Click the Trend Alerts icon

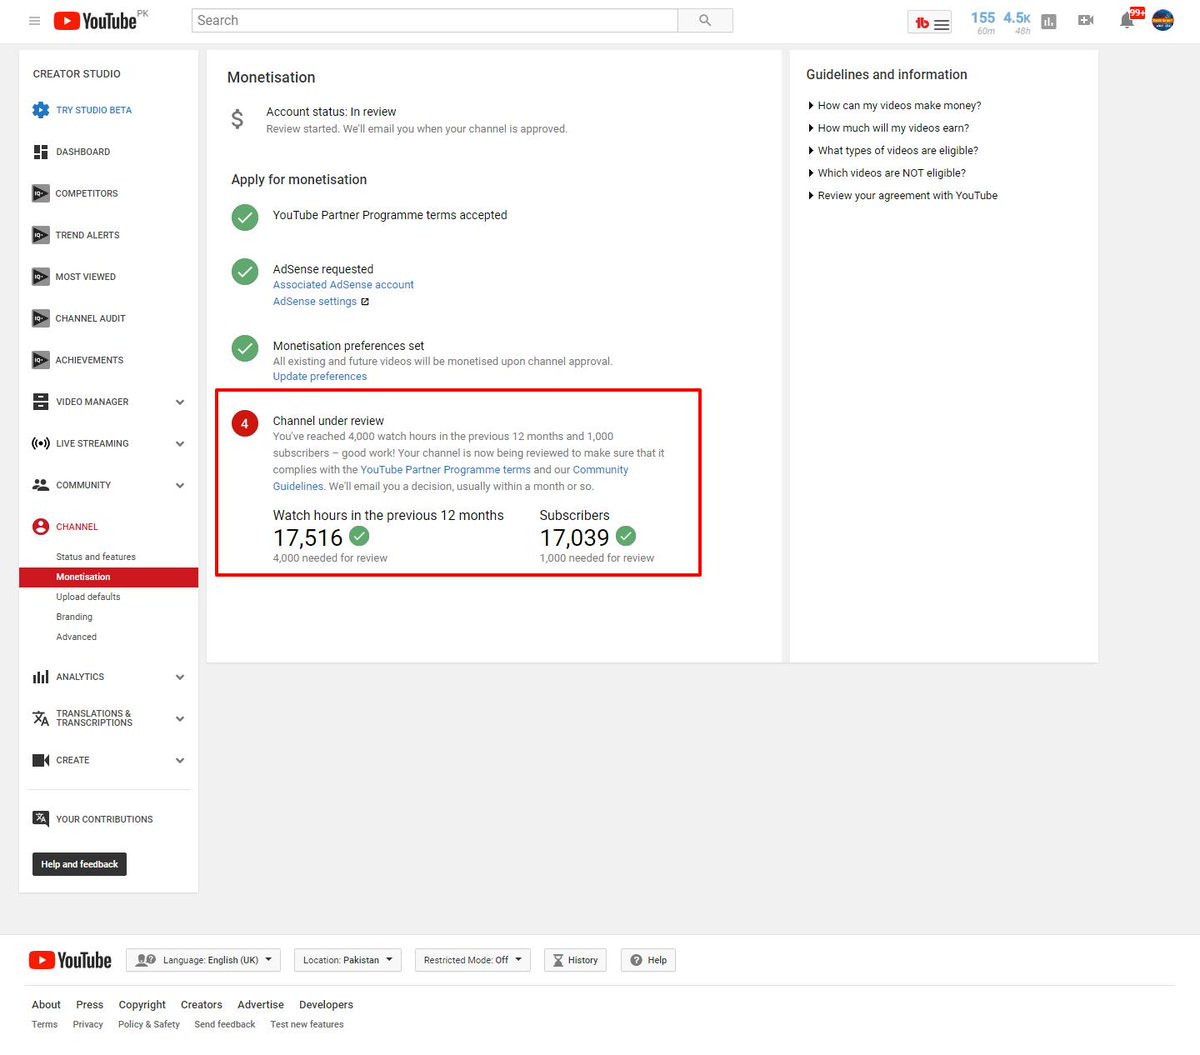click(40, 235)
